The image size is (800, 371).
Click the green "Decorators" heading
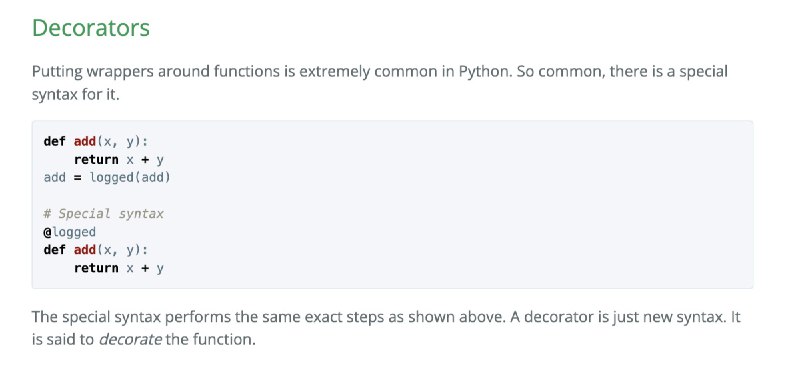click(x=91, y=28)
